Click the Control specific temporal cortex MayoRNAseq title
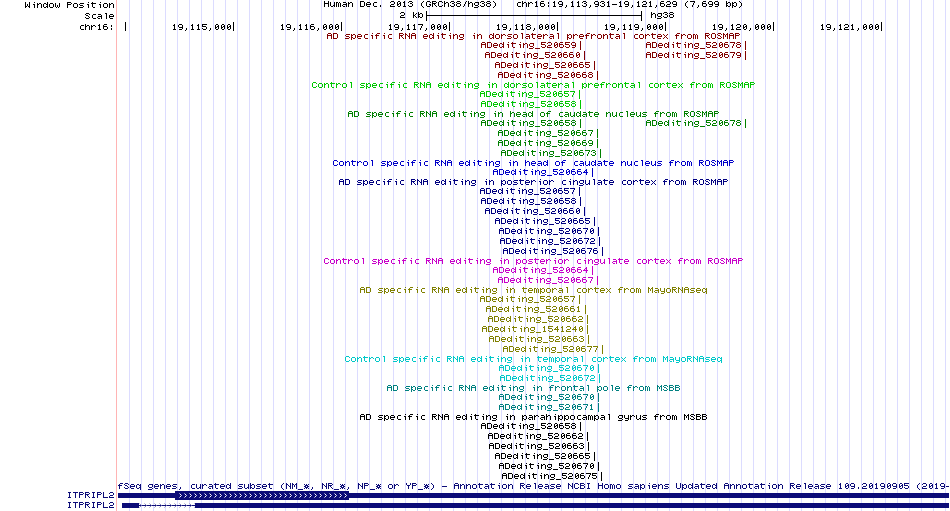Image resolution: width=950 pixels, height=511 pixels. click(x=533, y=359)
